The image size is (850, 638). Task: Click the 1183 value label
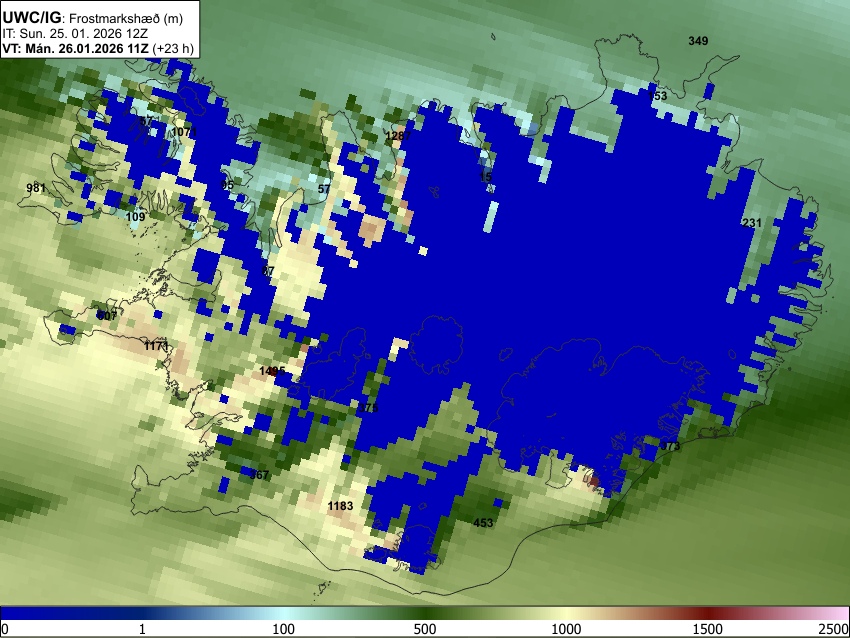tap(340, 506)
